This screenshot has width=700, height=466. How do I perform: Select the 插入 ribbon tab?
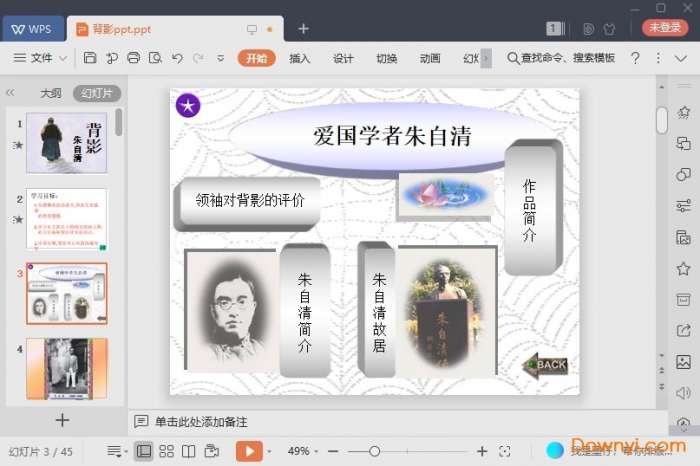pyautogui.click(x=300, y=58)
